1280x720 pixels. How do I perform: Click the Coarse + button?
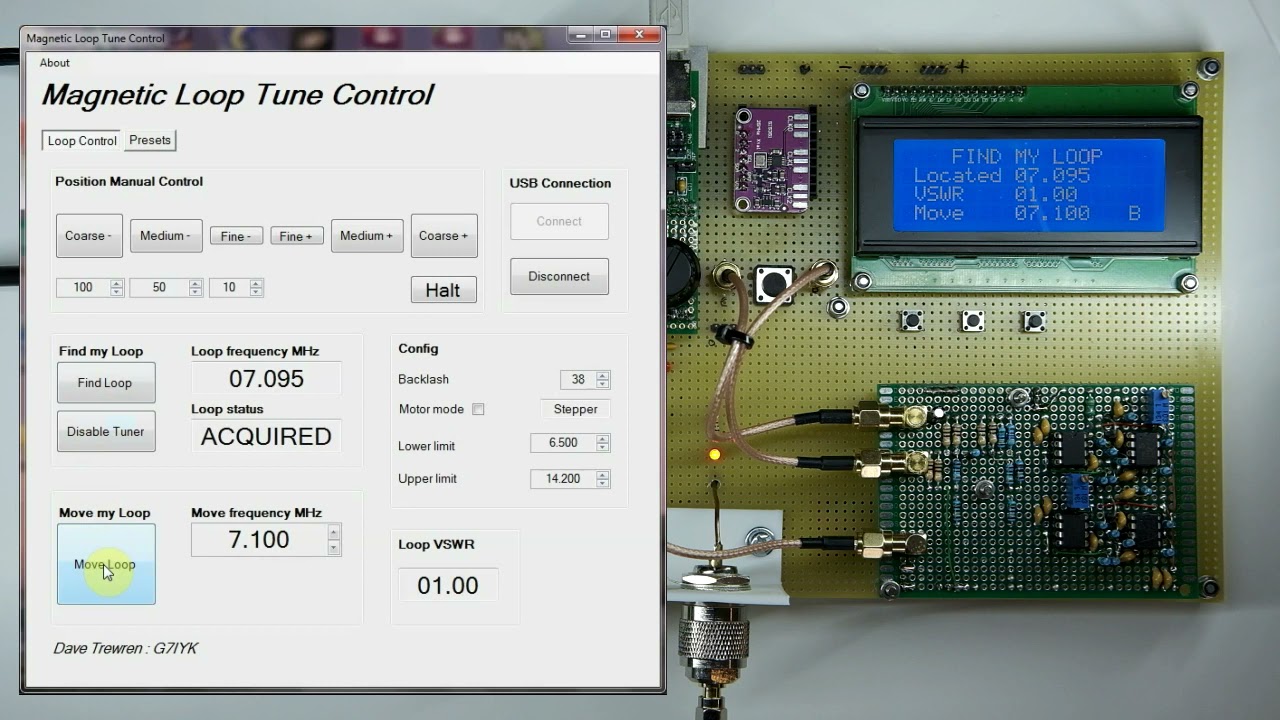444,236
